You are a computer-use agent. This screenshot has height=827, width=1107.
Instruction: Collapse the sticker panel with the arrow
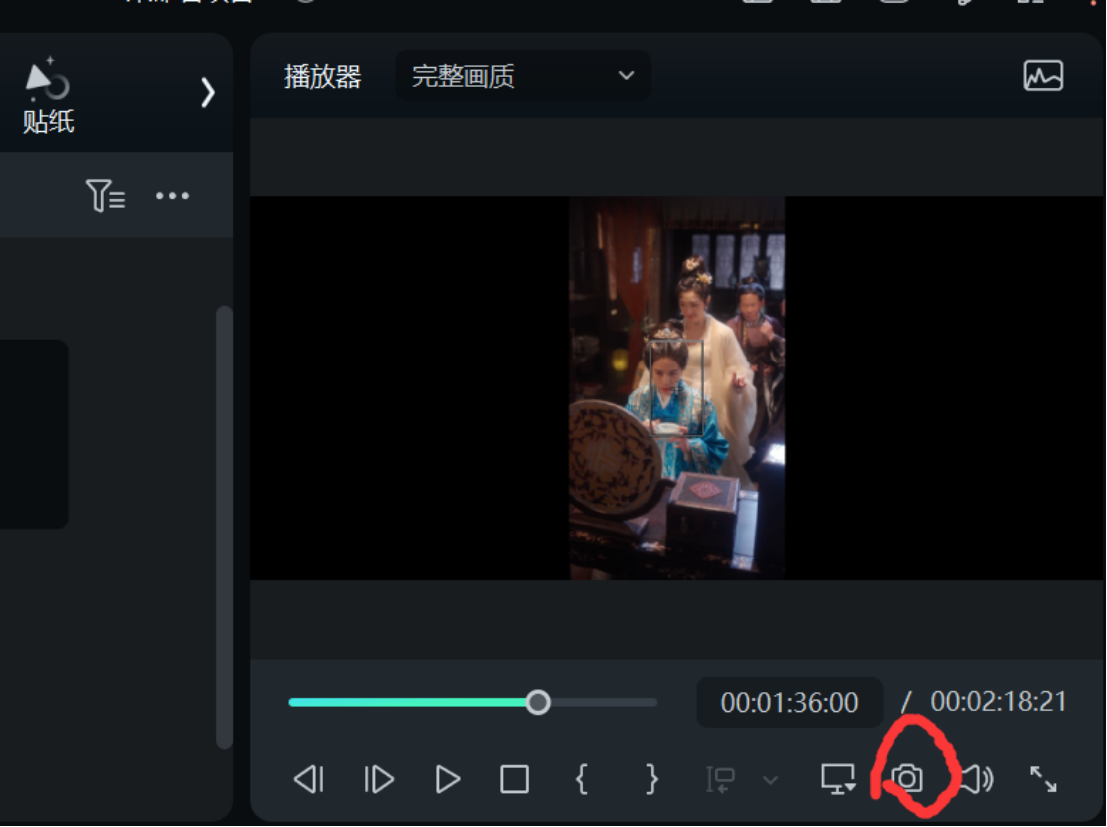(208, 93)
